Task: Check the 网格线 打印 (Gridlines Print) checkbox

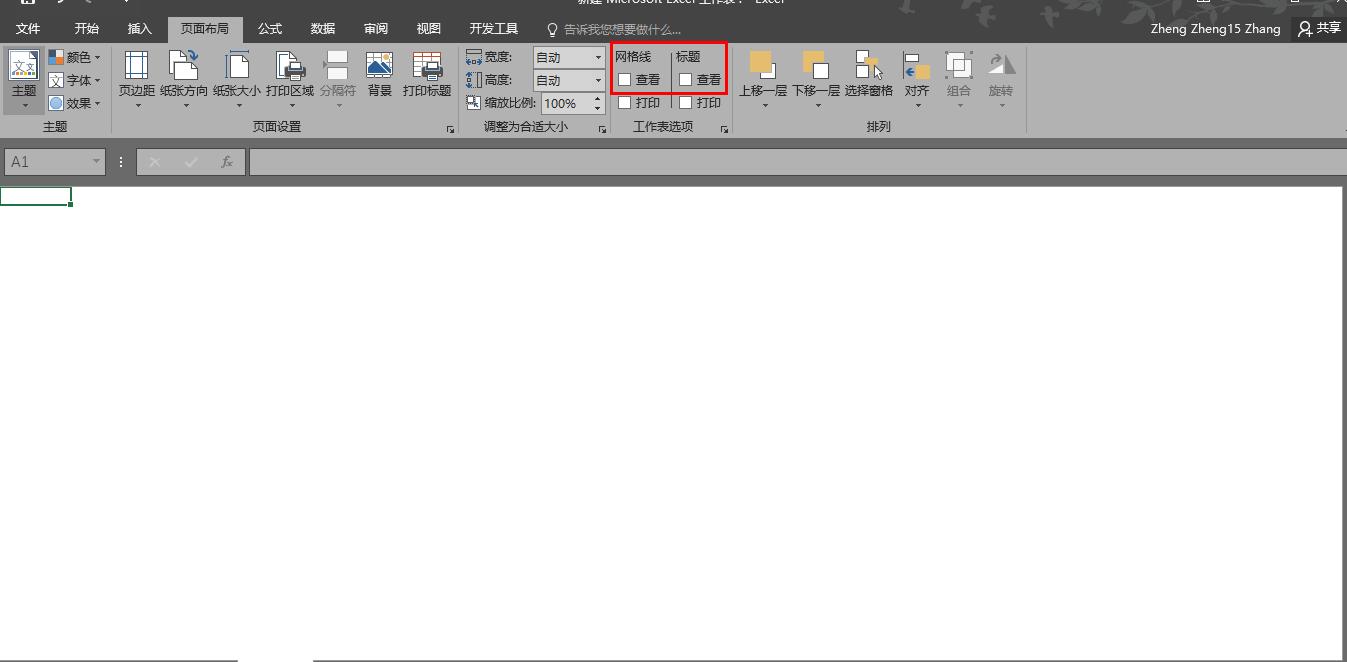Action: coord(625,103)
